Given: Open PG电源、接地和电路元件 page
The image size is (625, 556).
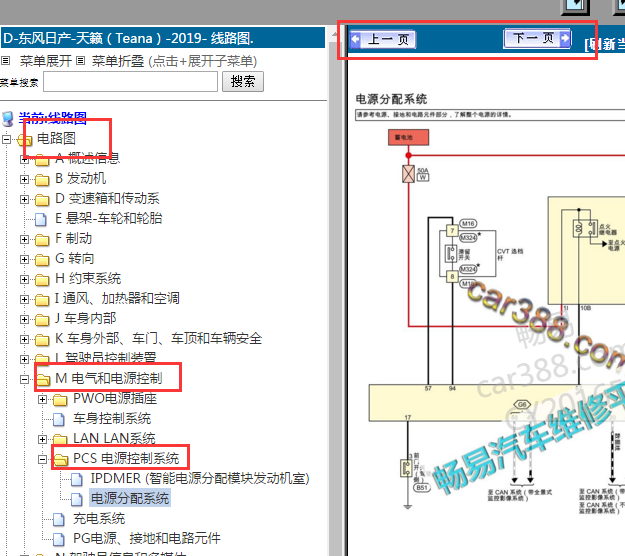Looking at the screenshot, I should pos(147,538).
